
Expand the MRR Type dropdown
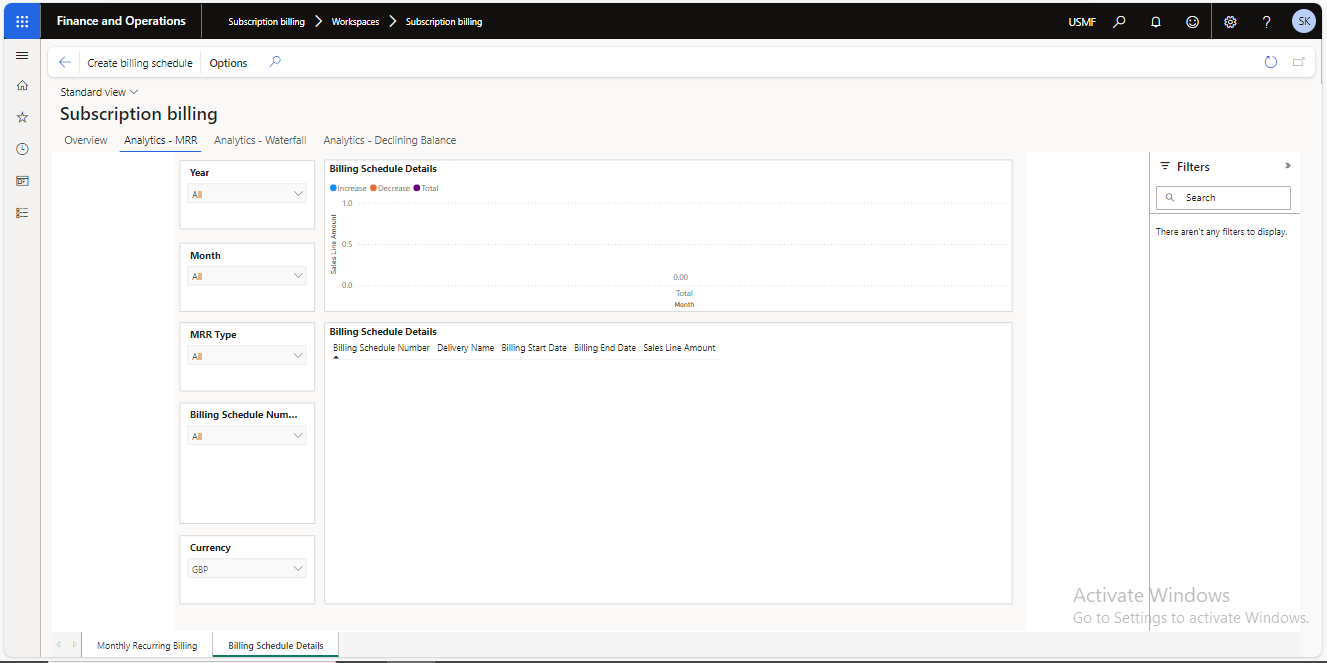pyautogui.click(x=247, y=356)
